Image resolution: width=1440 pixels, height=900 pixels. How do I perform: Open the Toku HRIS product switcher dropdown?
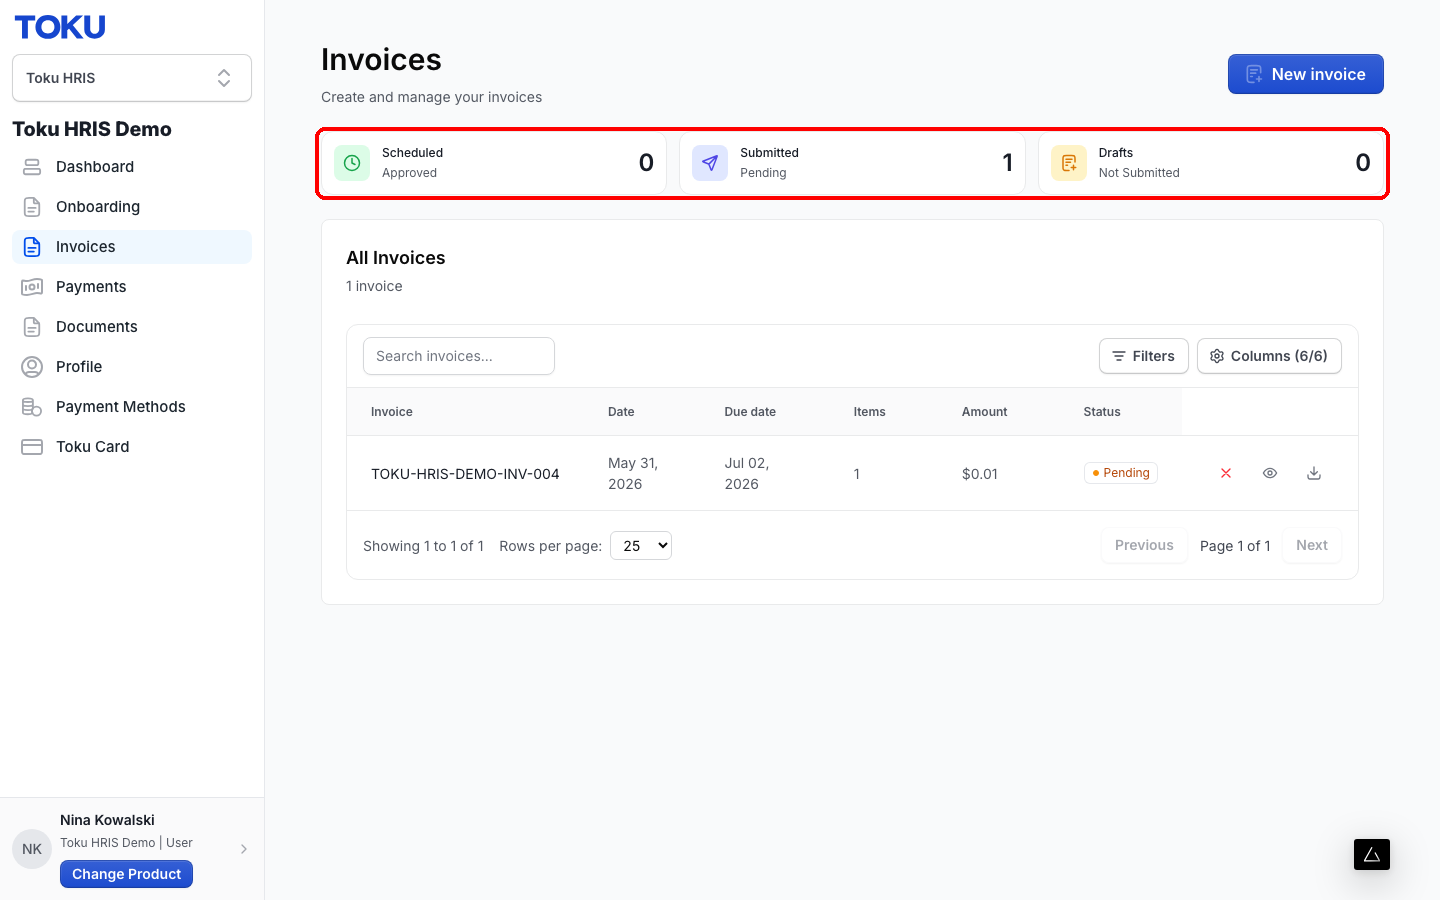pos(132,78)
